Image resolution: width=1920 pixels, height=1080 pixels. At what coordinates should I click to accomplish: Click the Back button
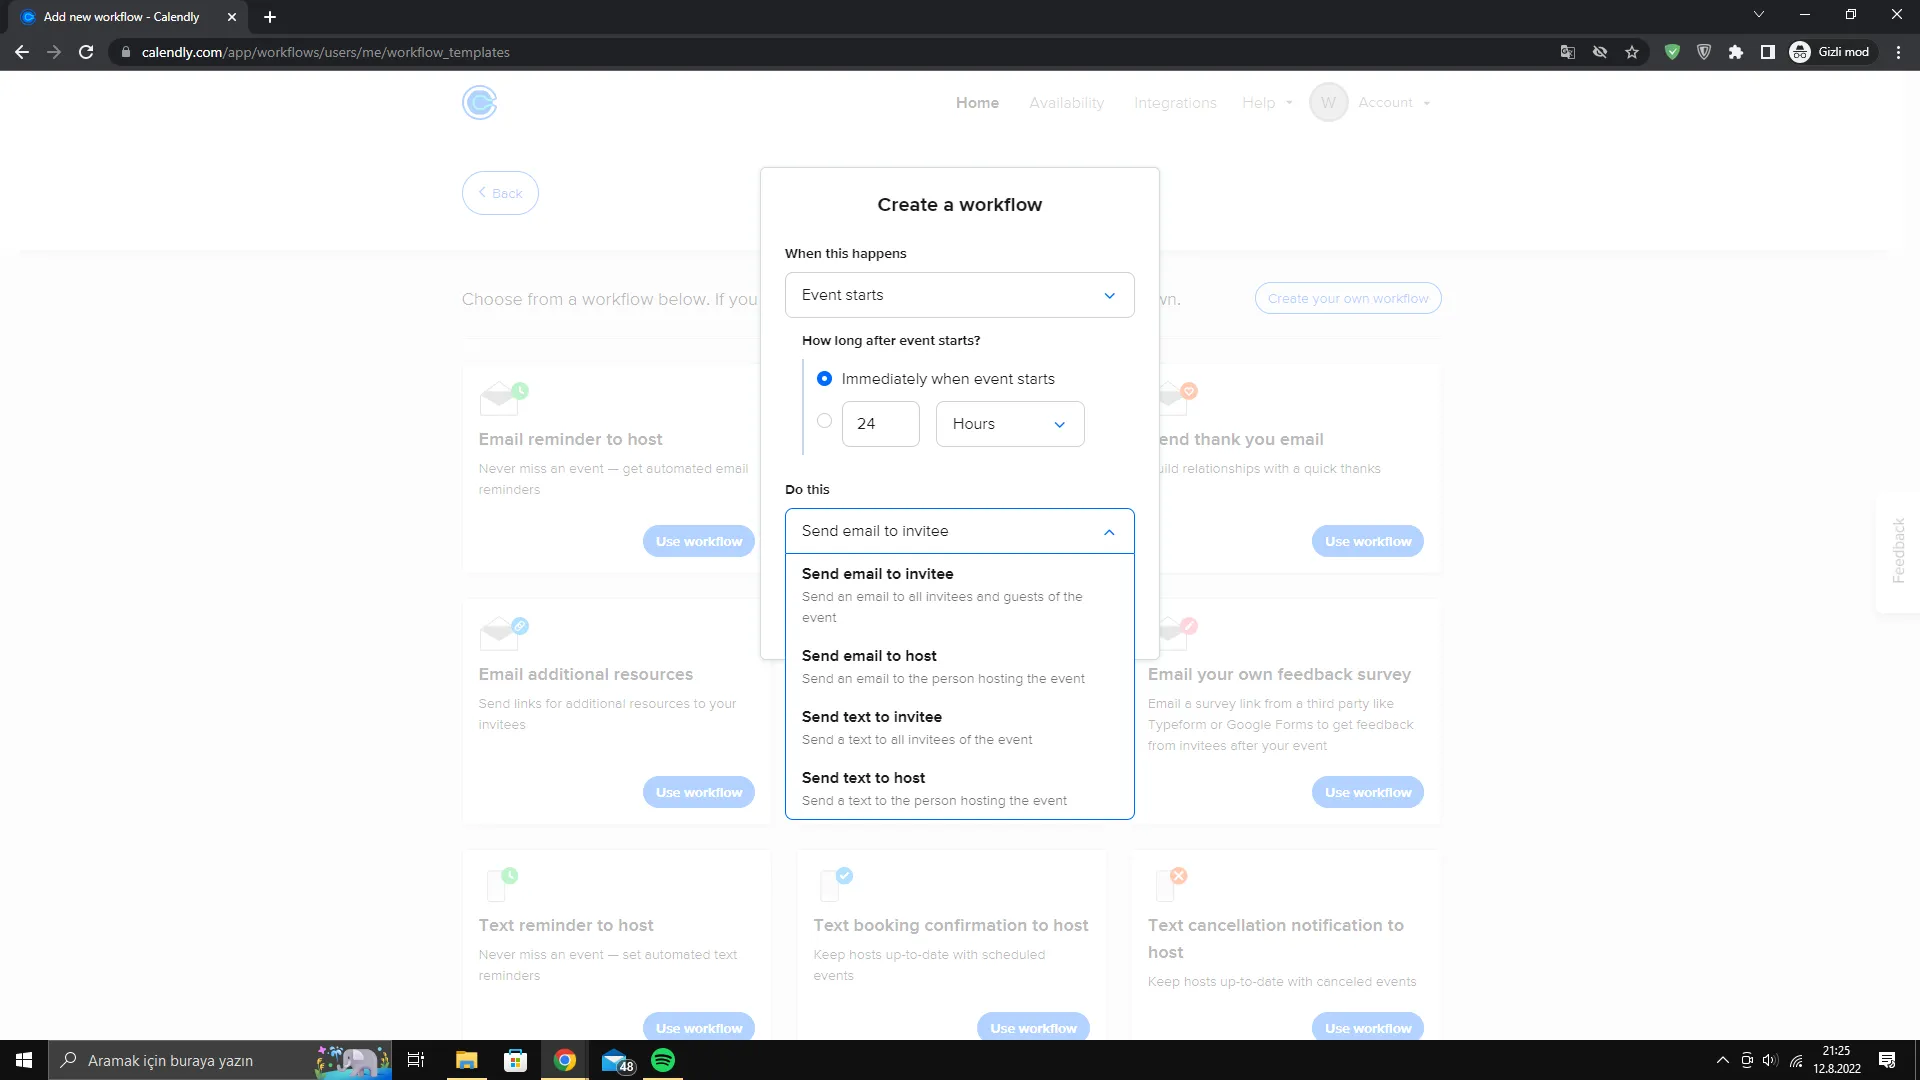(500, 193)
